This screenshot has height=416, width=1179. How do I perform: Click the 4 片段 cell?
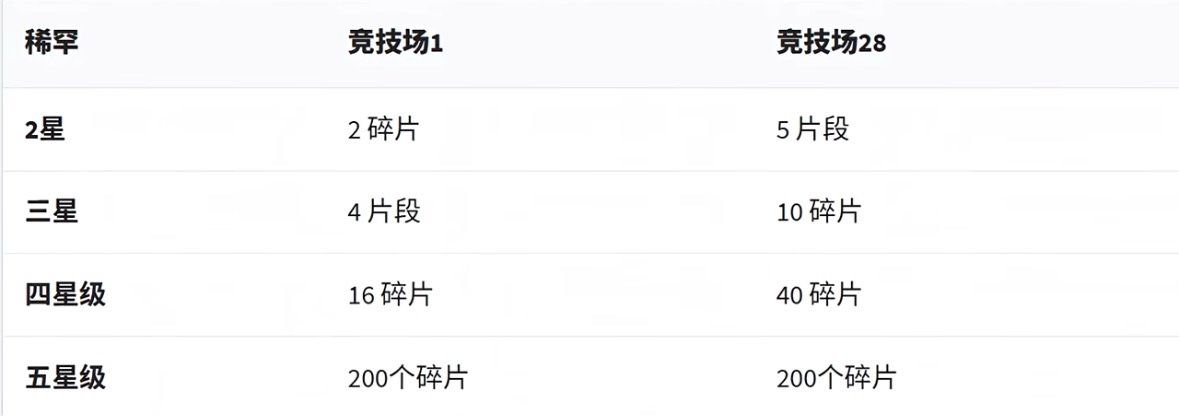[384, 212]
